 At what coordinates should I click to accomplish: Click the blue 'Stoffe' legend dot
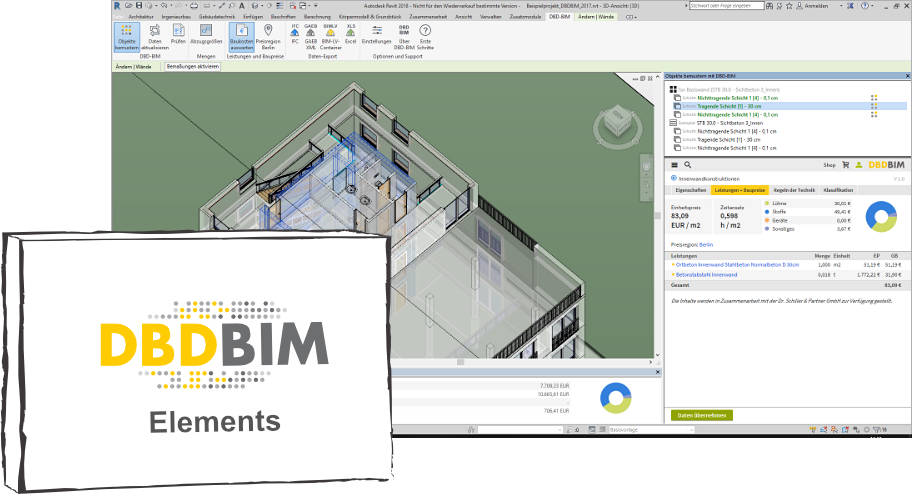[767, 212]
